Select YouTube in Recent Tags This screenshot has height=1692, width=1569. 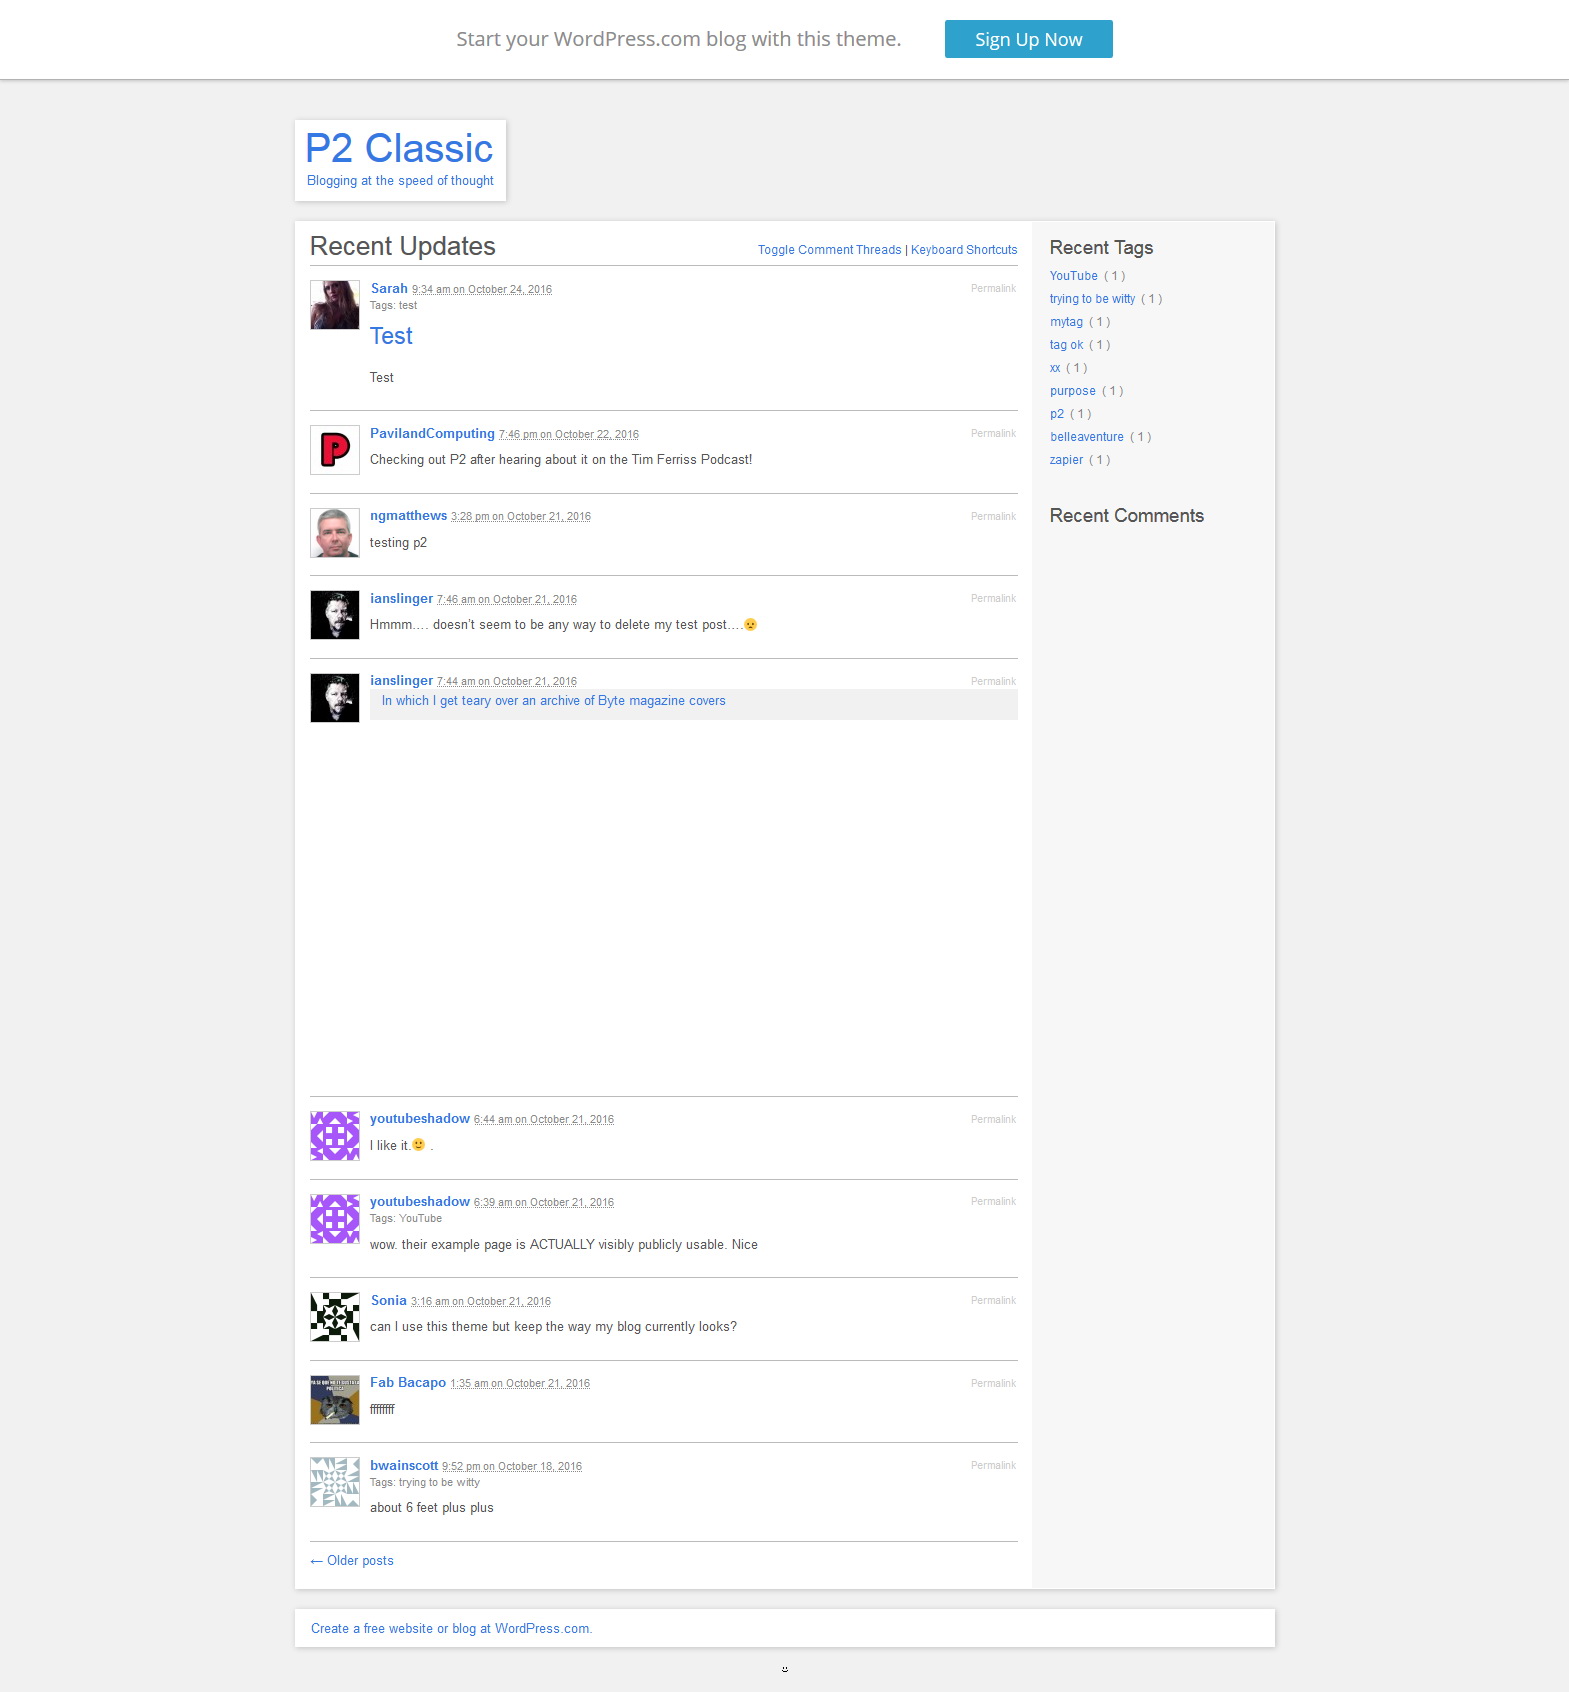click(x=1073, y=276)
